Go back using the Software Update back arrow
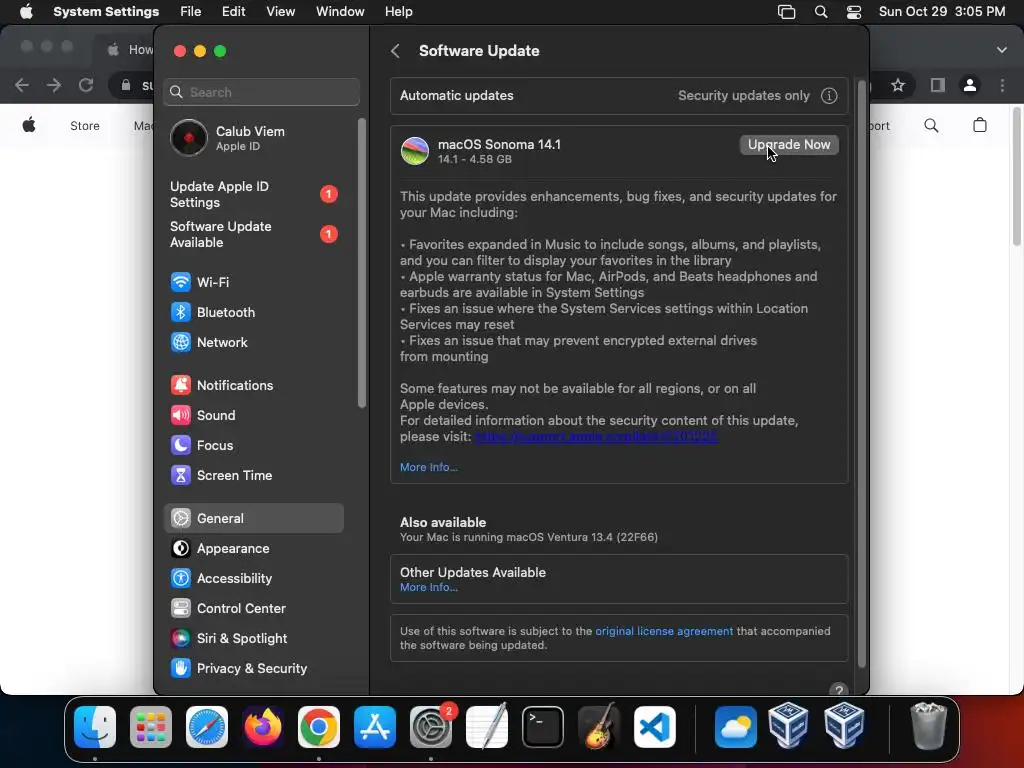The height and width of the screenshot is (768, 1024). click(395, 51)
